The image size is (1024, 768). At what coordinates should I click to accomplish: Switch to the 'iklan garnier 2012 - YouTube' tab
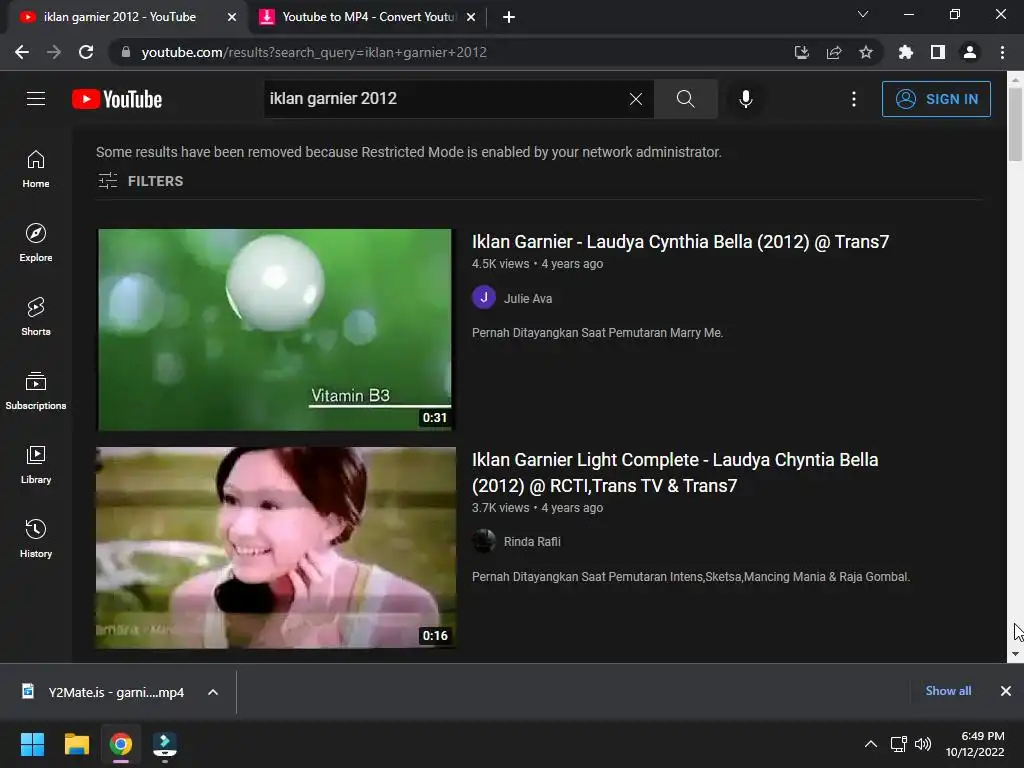[x=118, y=17]
